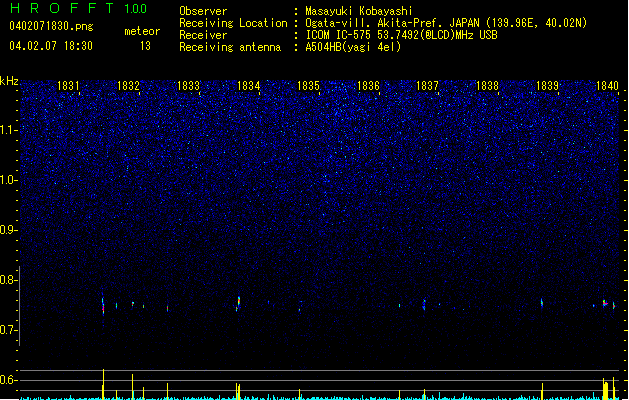This screenshot has height=400, width=629.
Task: Click the 1832 time axis marker
Action: point(128,86)
